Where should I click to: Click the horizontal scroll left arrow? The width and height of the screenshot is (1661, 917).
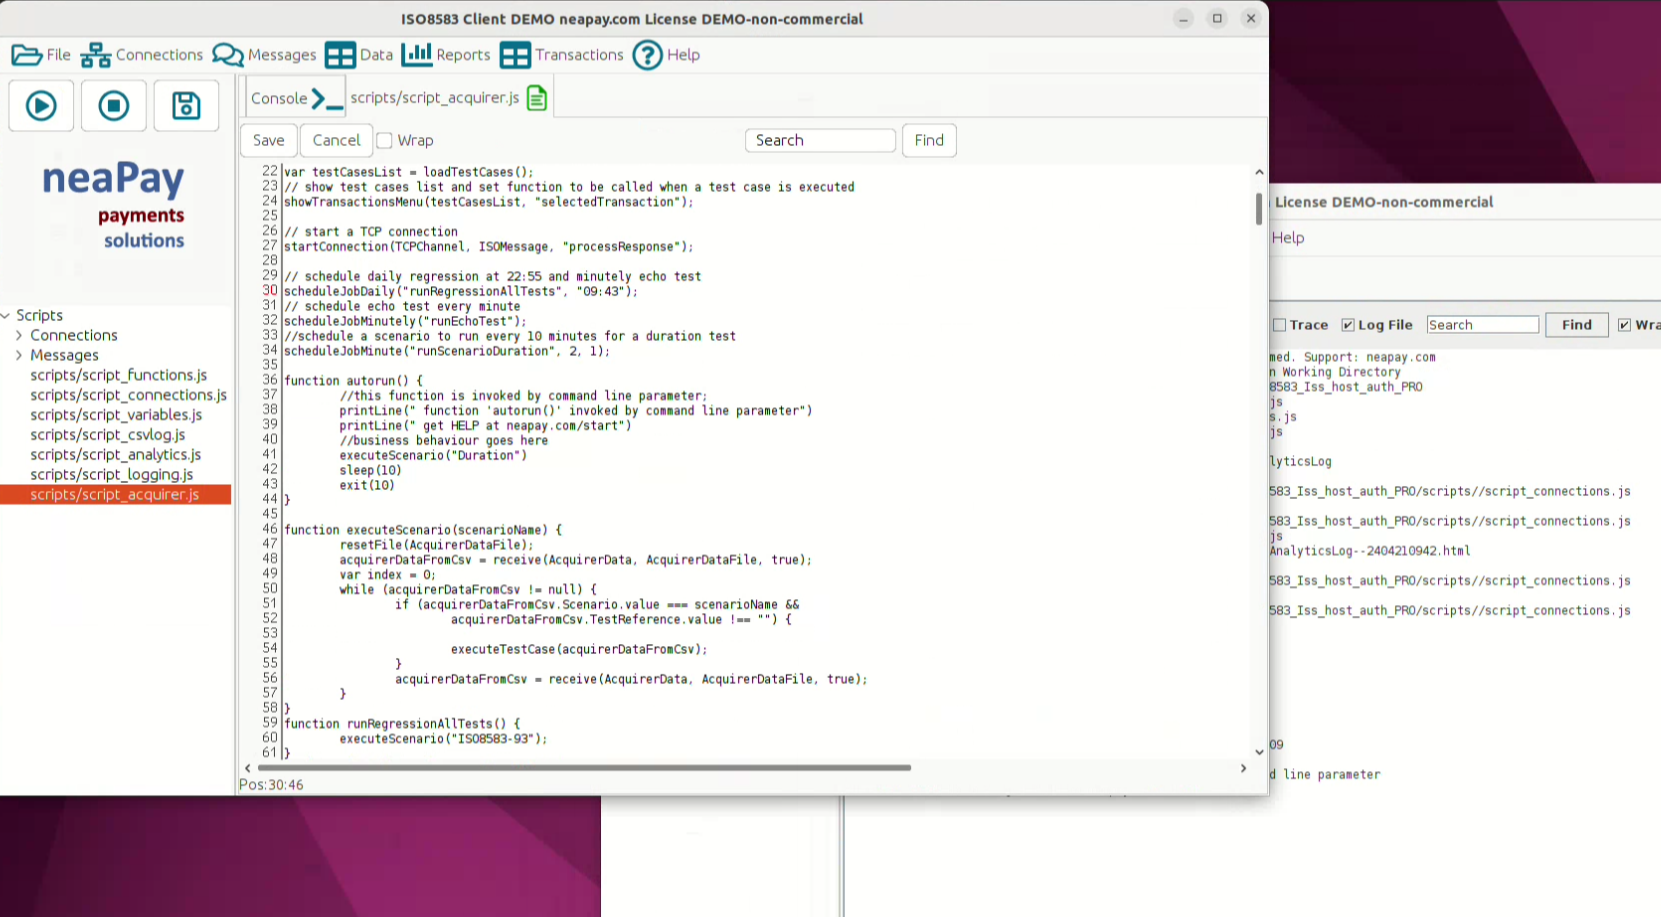(x=247, y=768)
